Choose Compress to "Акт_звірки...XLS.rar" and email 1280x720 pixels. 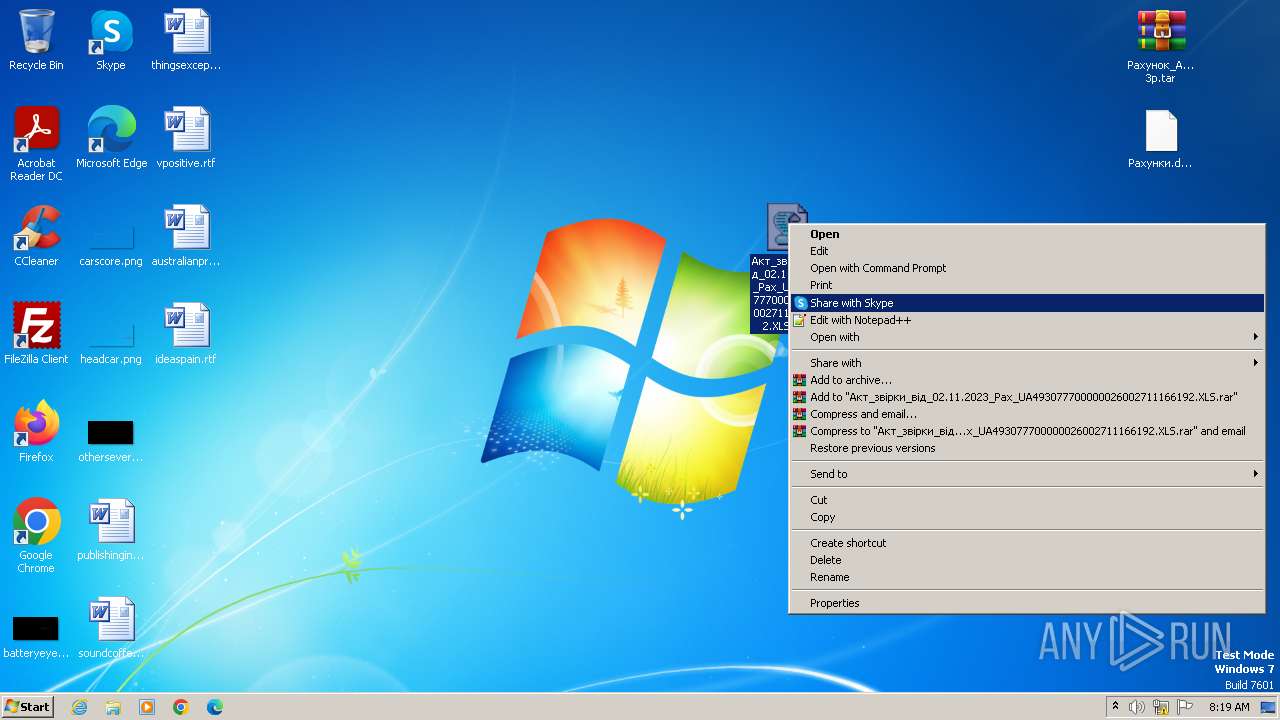click(1026, 431)
